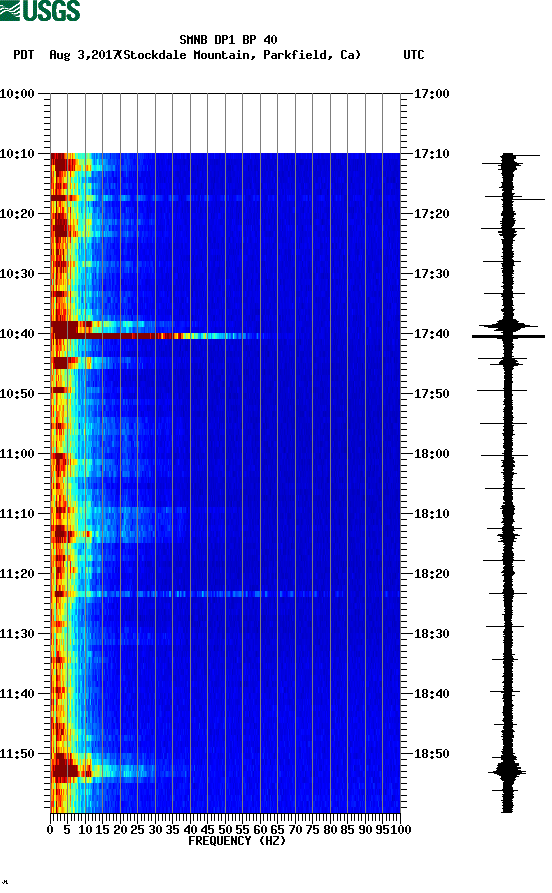The image size is (552, 893).
Task: Click the UTC timezone label
Action: pyautogui.click(x=414, y=55)
